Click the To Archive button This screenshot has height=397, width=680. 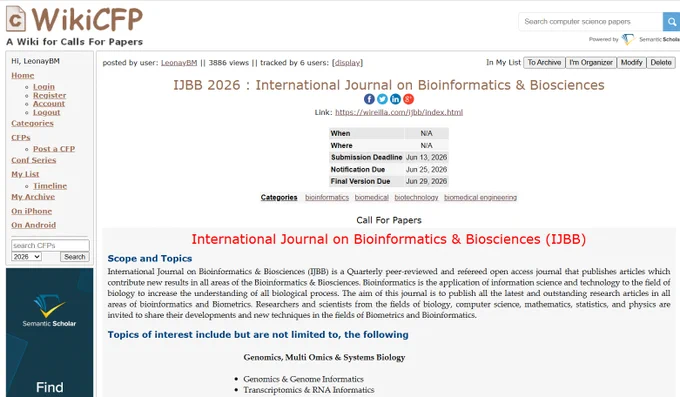(x=544, y=62)
